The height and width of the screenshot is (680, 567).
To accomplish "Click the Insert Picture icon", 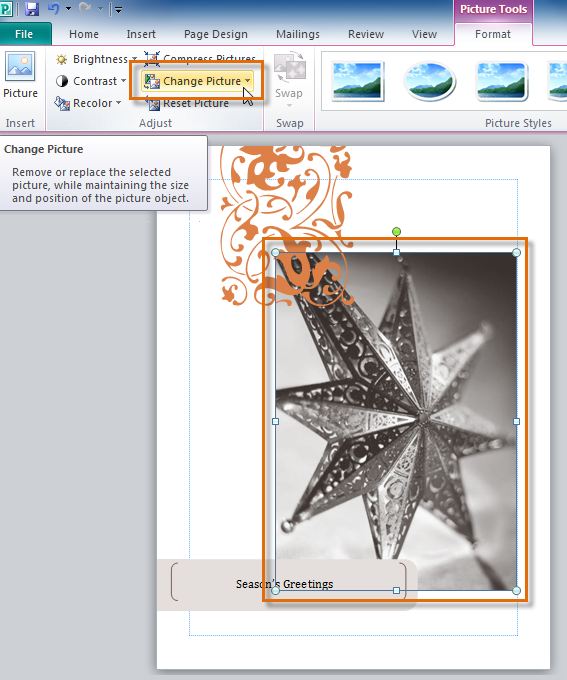I will point(20,66).
